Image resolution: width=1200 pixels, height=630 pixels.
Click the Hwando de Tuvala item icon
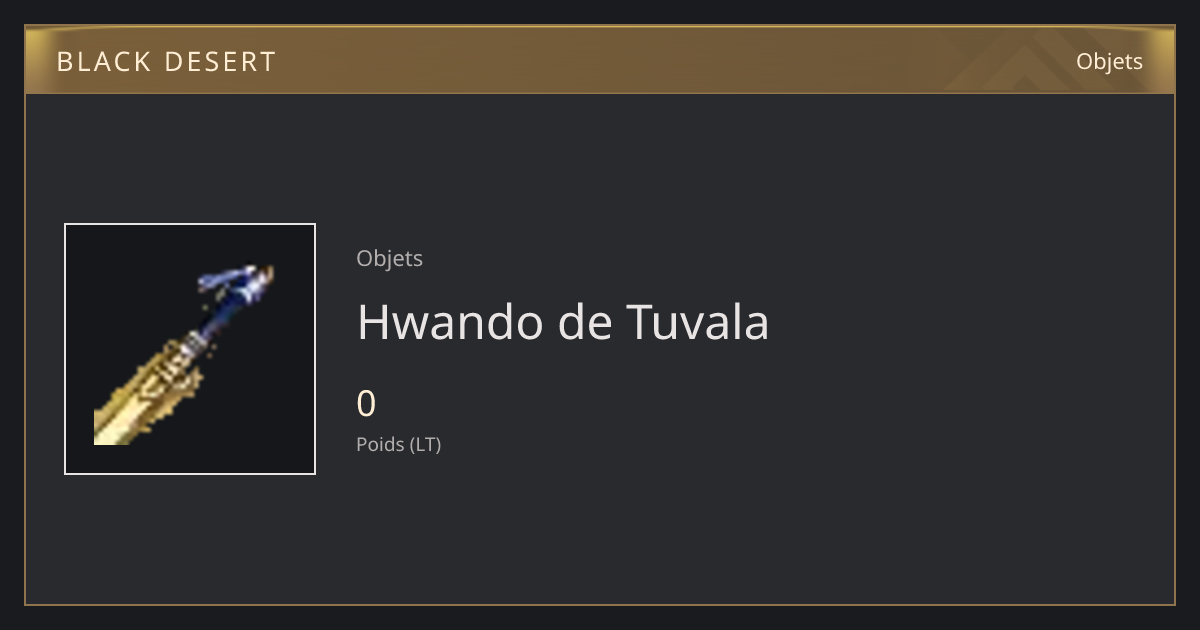coord(190,349)
